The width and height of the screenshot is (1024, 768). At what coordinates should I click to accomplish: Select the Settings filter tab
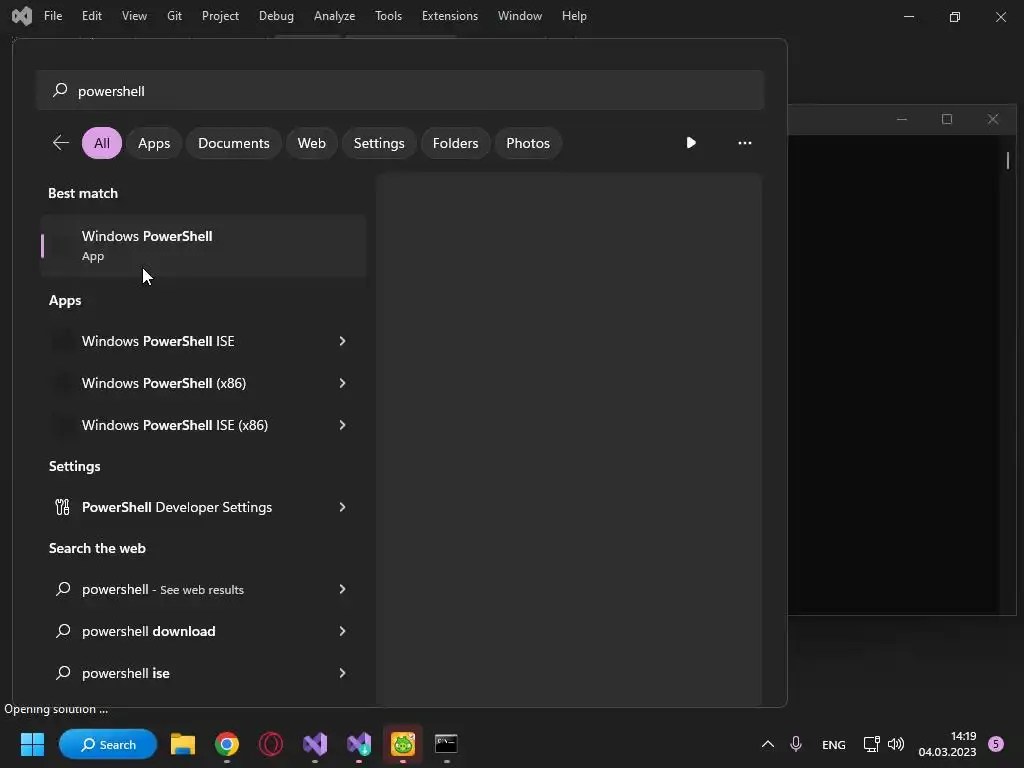coord(379,143)
